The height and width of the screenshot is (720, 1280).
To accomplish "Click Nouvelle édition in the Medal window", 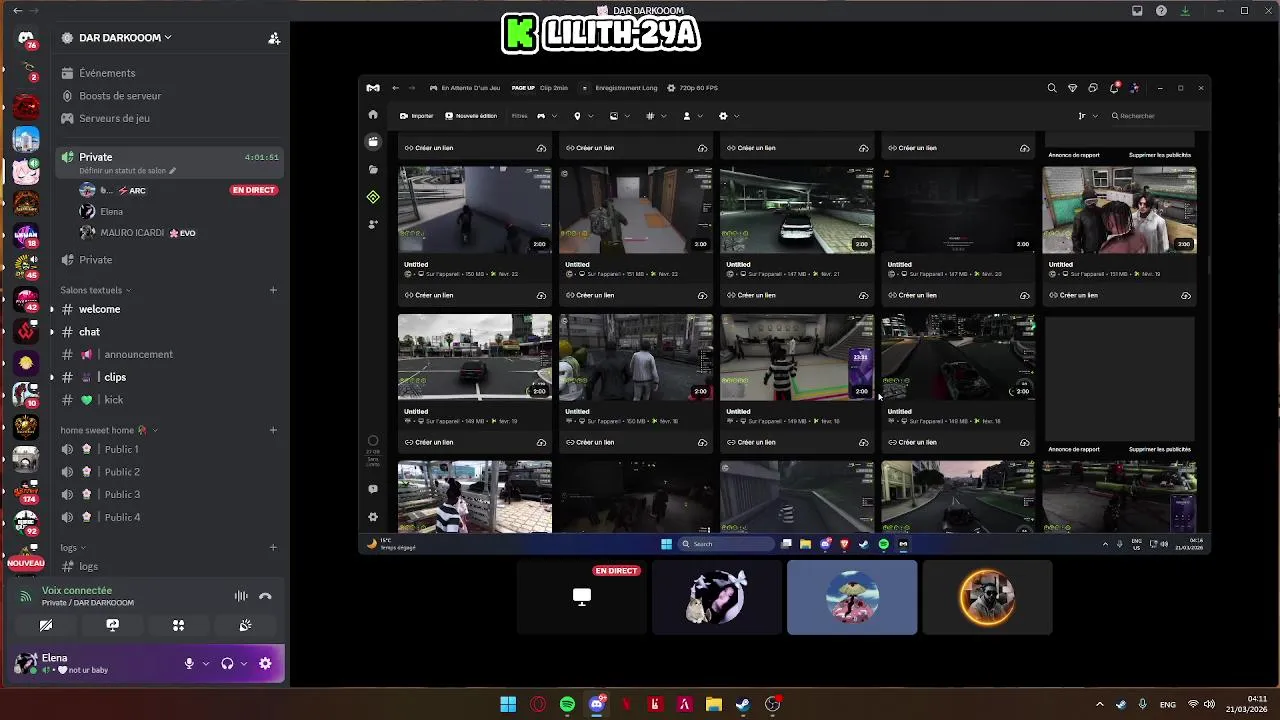I will point(471,116).
